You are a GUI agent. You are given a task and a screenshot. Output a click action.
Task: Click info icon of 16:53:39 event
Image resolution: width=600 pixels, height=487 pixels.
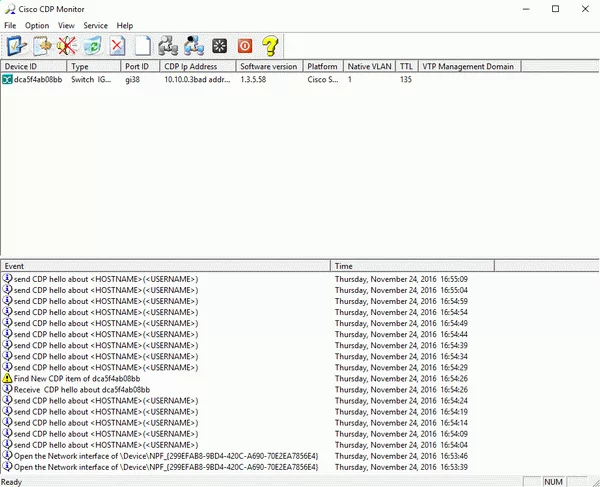tap(7, 467)
